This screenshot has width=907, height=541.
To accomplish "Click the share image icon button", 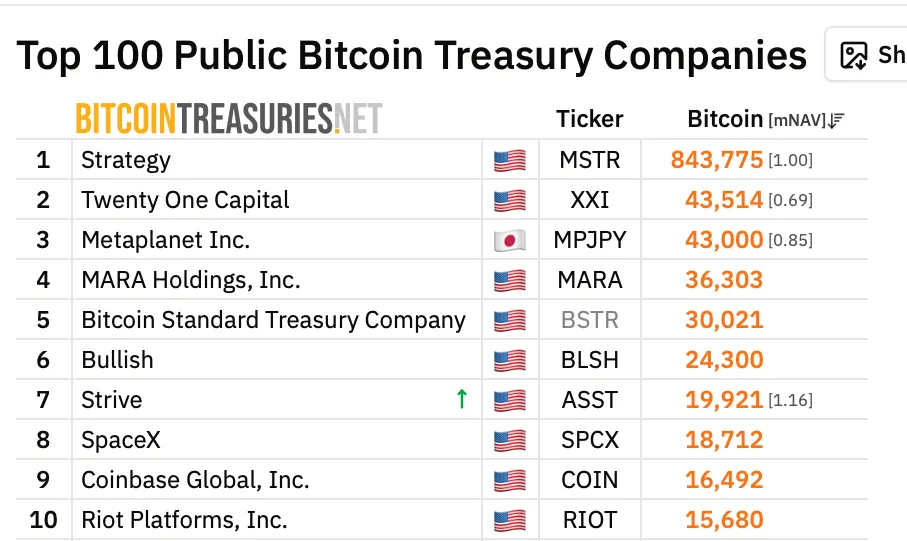I will pos(853,56).
